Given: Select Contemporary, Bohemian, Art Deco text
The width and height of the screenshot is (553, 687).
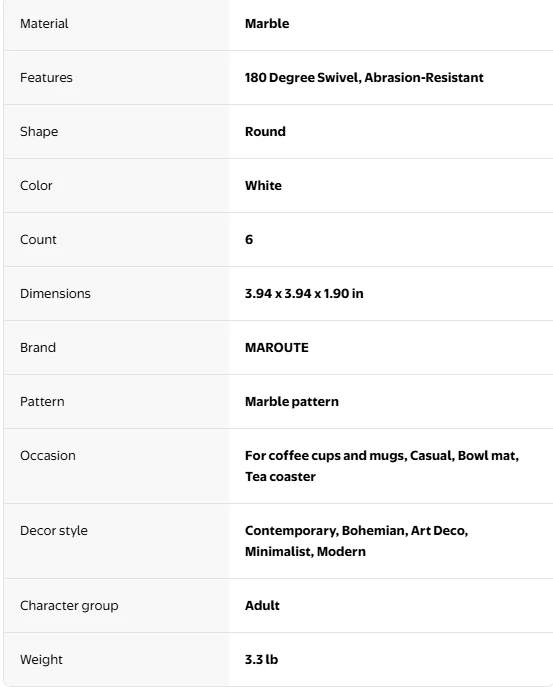Looking at the screenshot, I should tap(356, 531).
